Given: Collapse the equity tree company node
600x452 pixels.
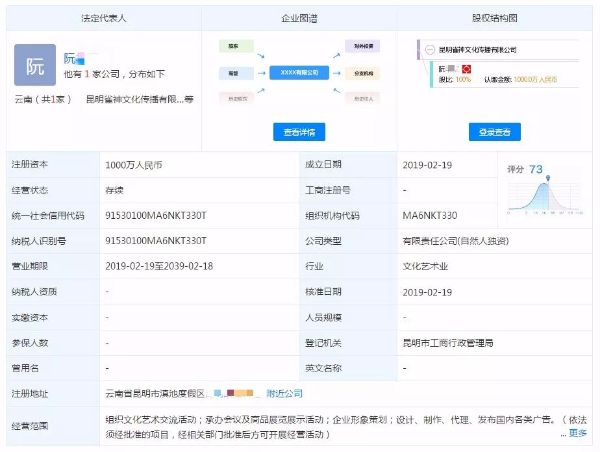Looking at the screenshot, I should pyautogui.click(x=431, y=49).
